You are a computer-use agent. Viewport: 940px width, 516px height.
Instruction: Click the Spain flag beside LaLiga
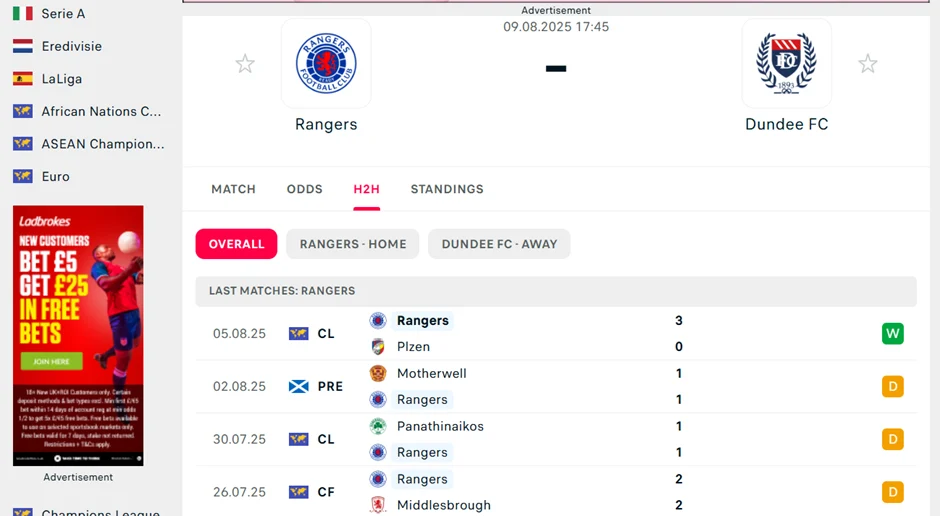(22, 79)
